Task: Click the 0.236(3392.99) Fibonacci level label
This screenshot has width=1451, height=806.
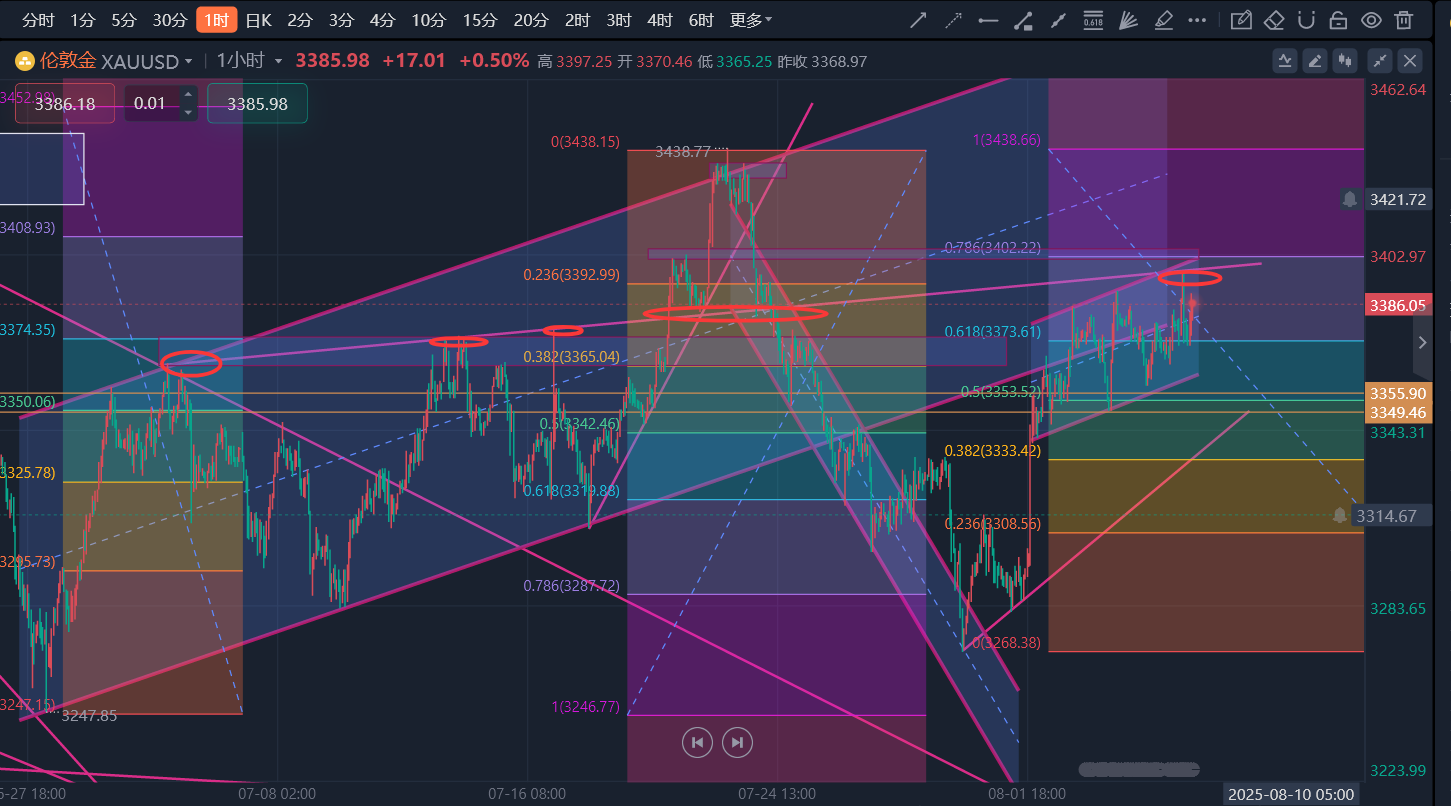Action: 572,274
